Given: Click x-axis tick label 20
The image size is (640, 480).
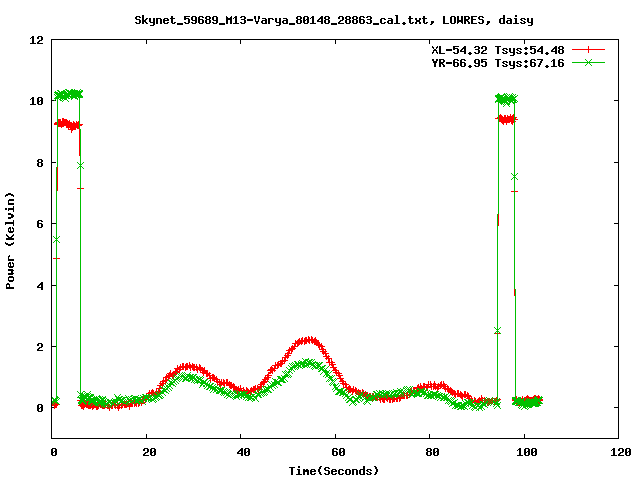Looking at the screenshot, I should [x=149, y=452].
